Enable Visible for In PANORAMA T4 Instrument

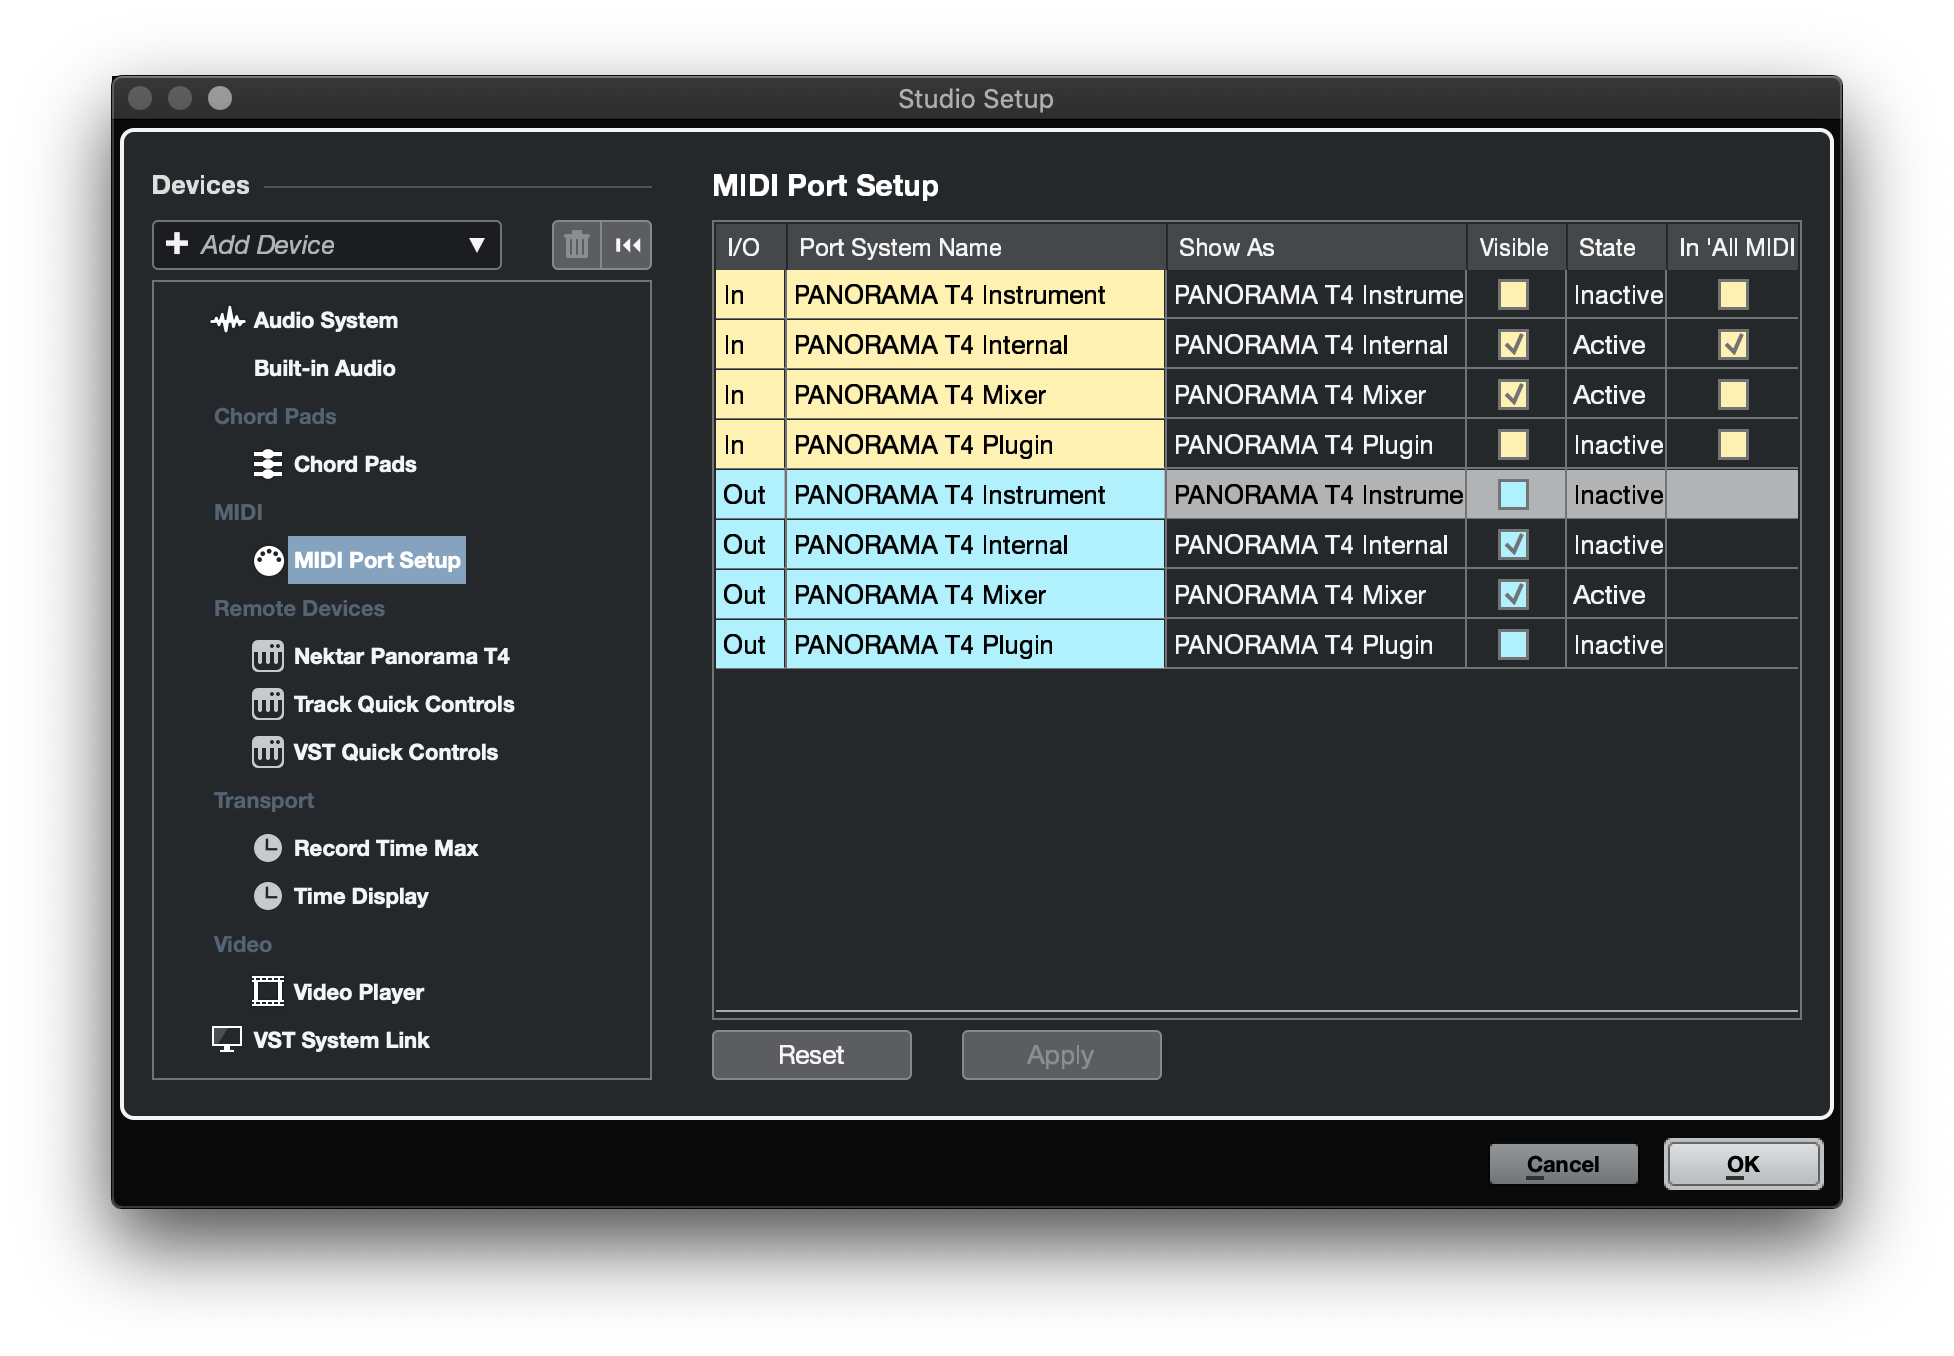[x=1513, y=295]
